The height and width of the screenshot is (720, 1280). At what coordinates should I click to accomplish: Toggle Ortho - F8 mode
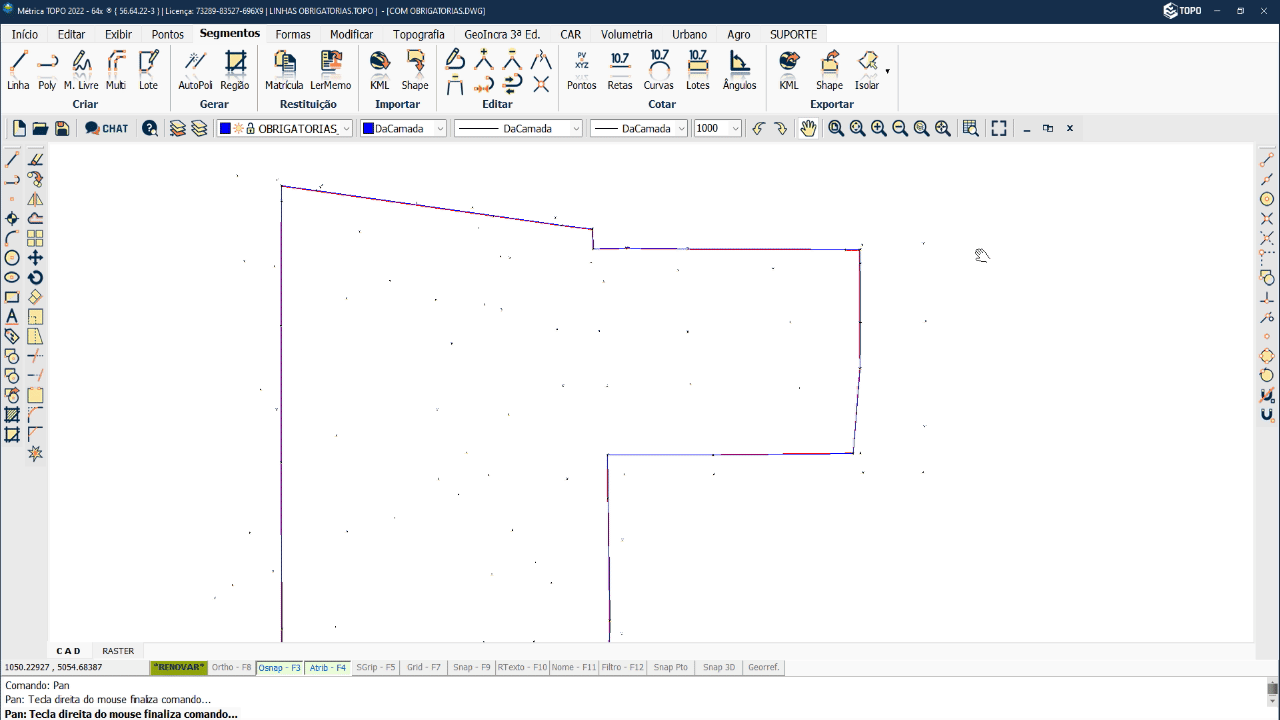230,667
